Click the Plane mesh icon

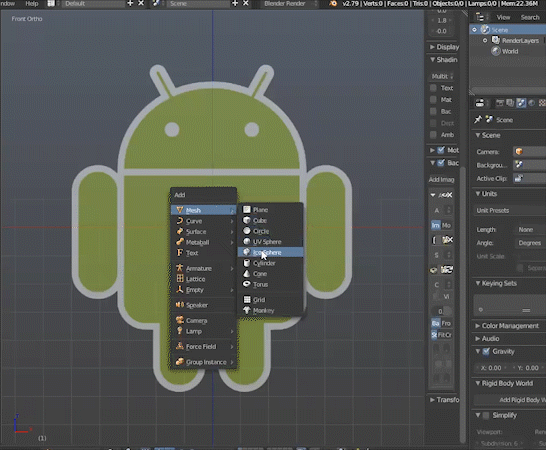click(x=247, y=209)
